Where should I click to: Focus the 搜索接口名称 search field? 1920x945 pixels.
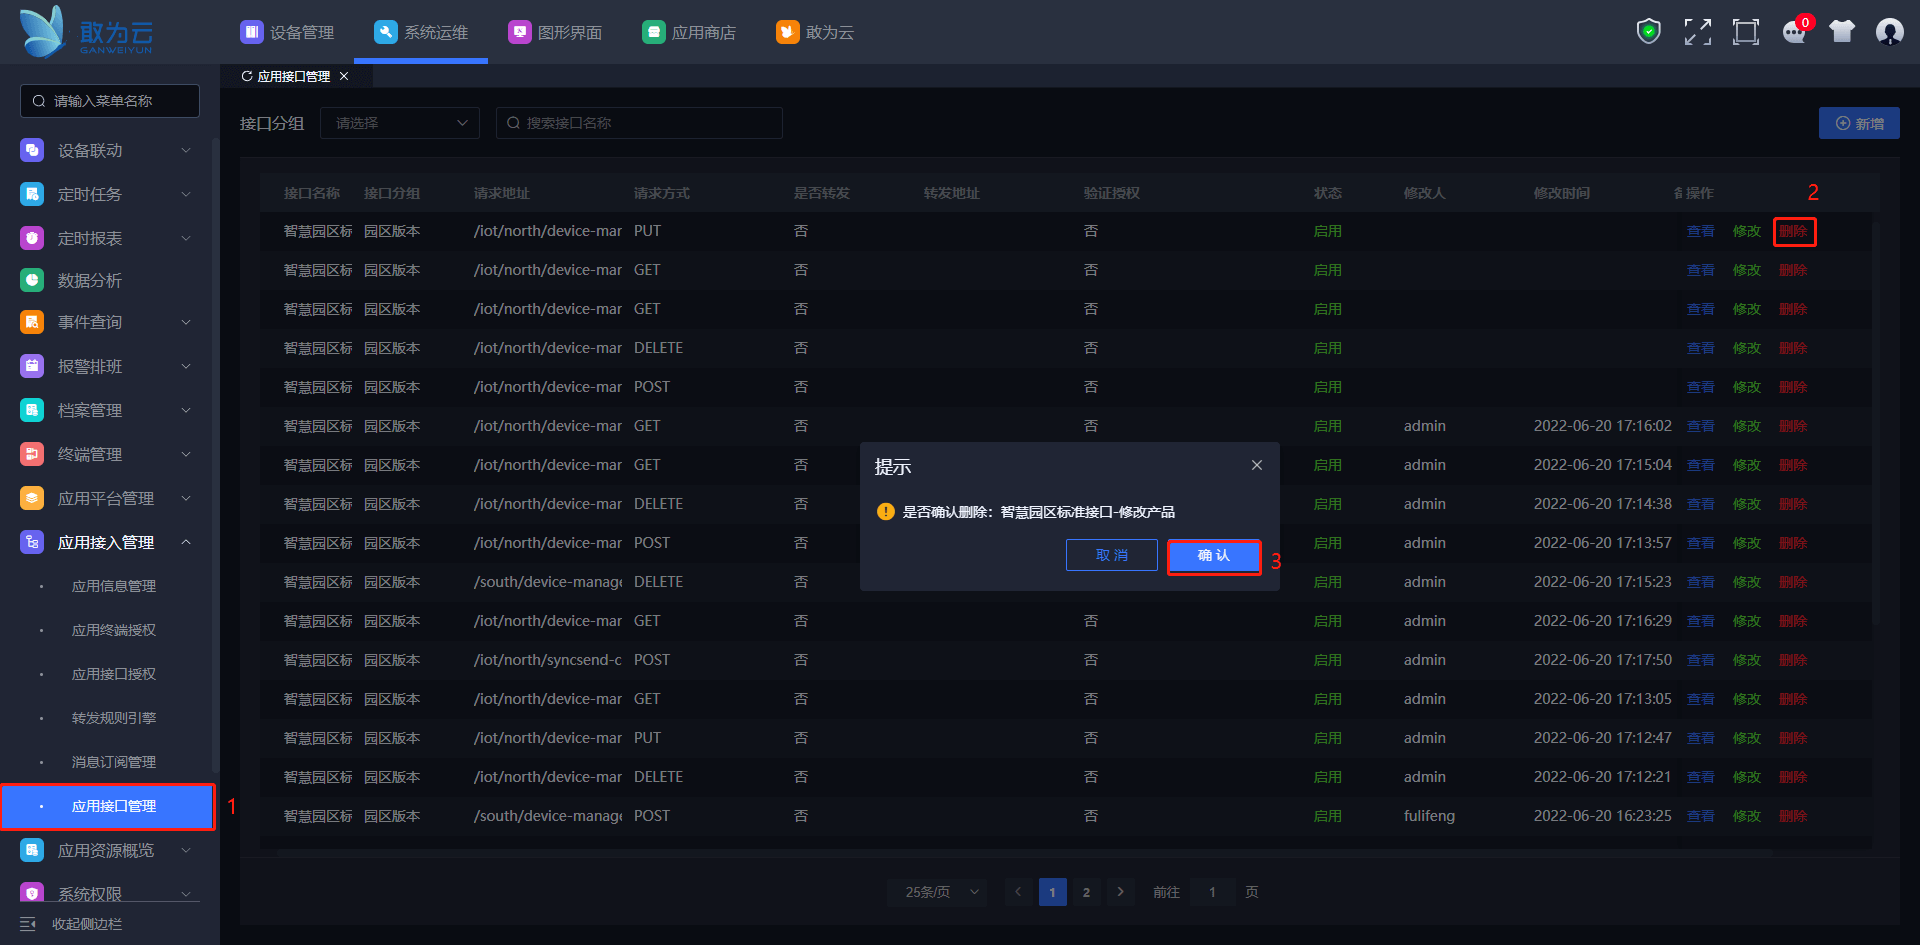click(640, 123)
